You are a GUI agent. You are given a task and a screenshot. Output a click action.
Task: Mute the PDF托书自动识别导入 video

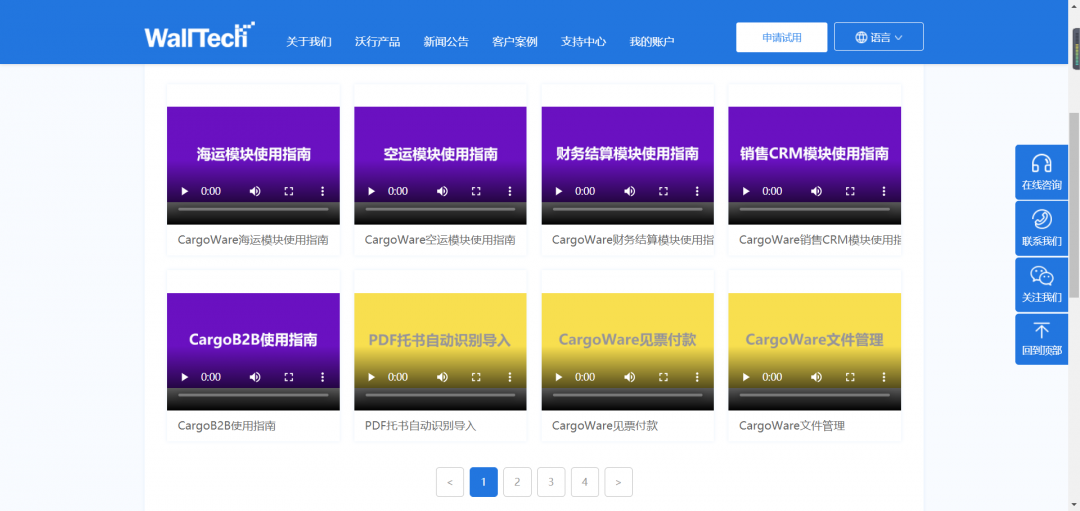442,377
